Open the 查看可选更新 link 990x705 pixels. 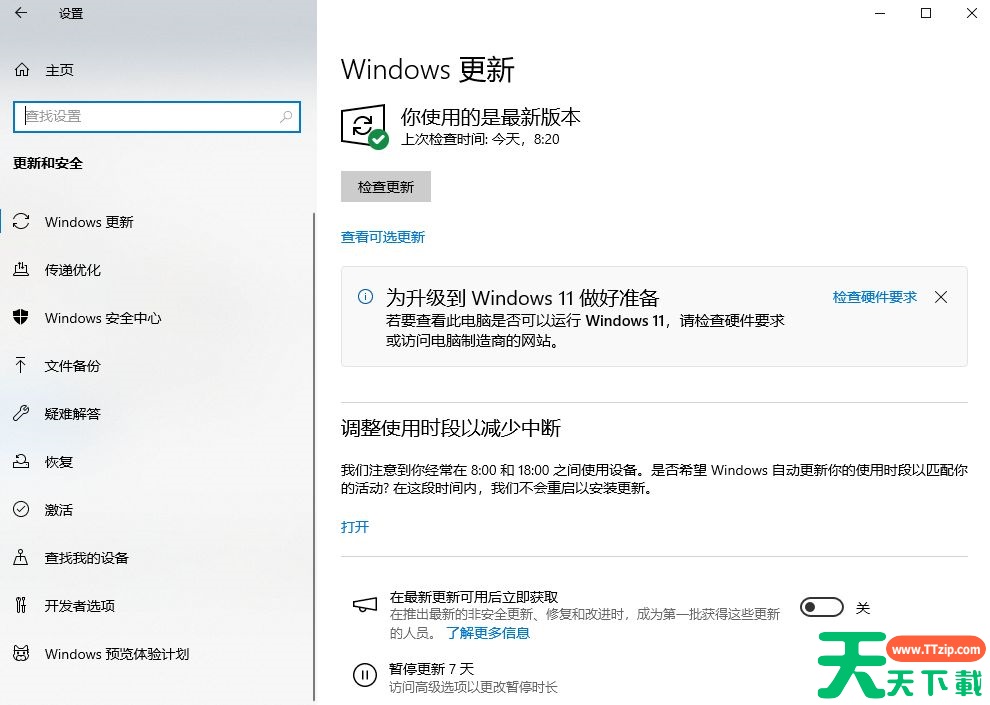coord(383,237)
